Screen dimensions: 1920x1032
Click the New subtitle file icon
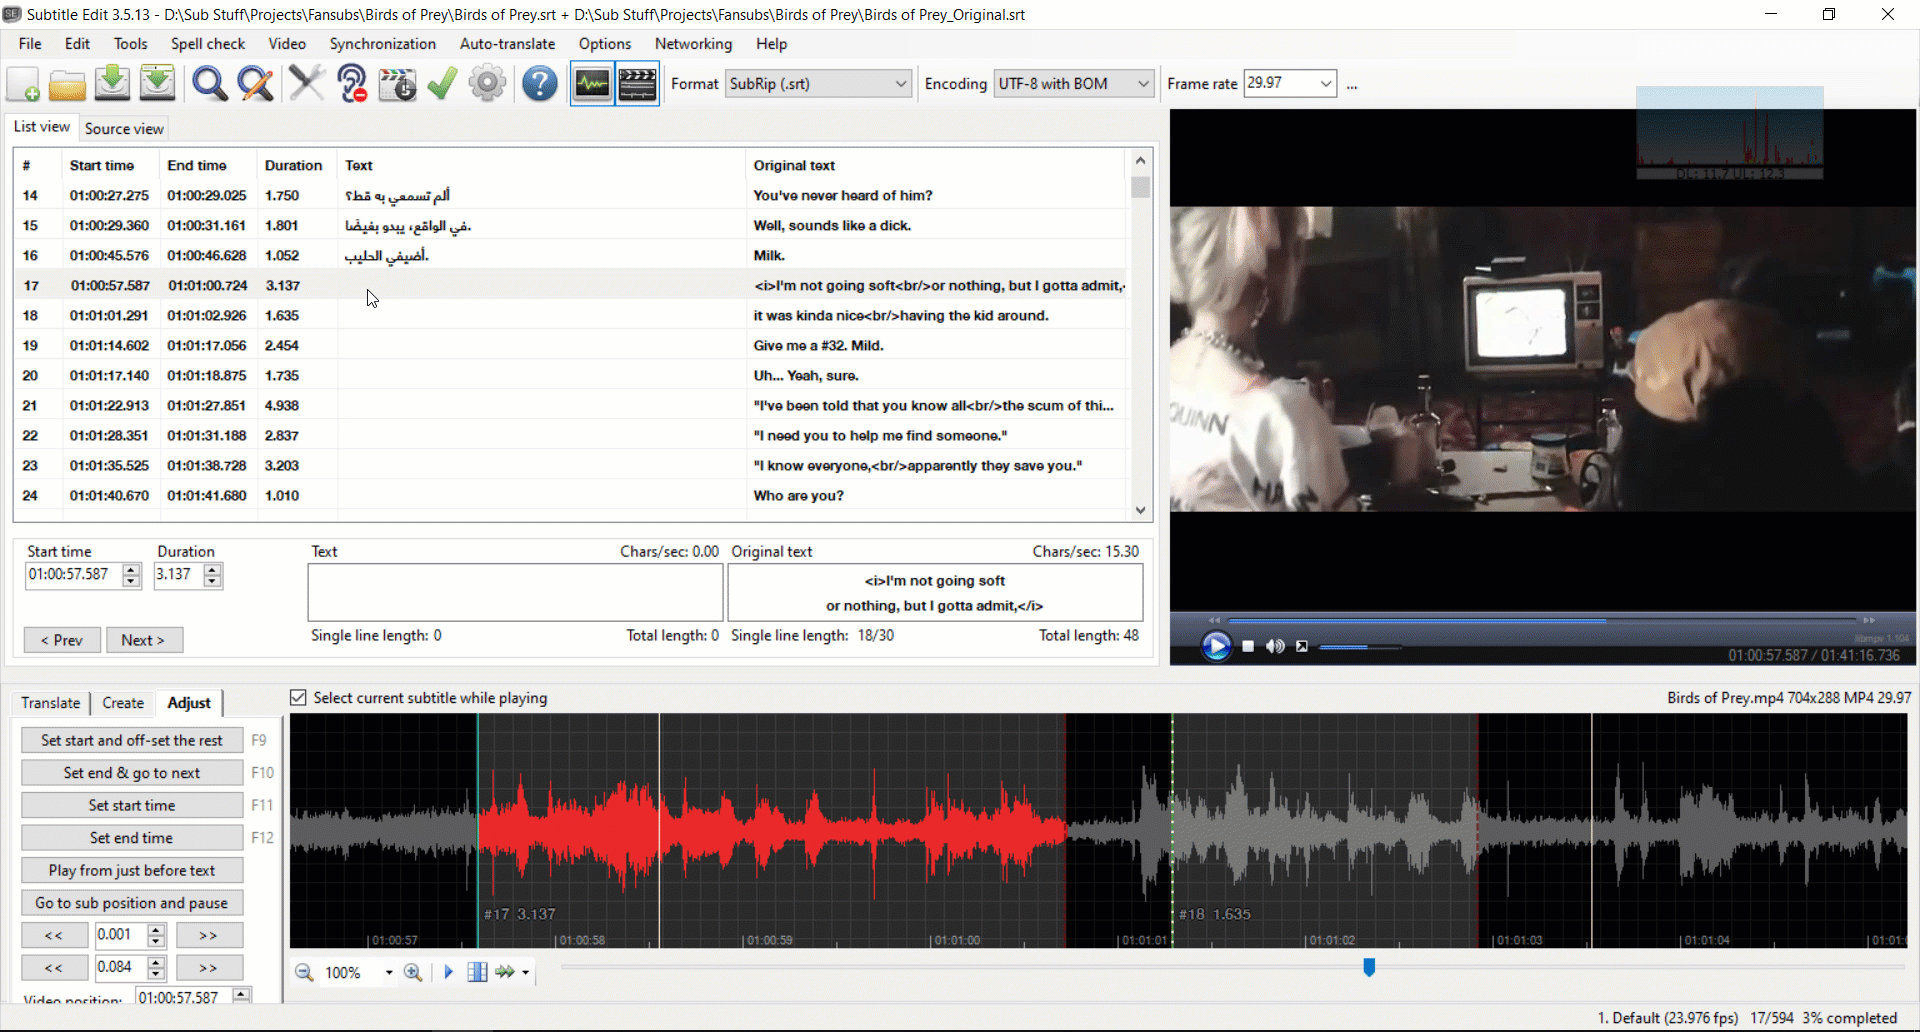click(x=23, y=84)
